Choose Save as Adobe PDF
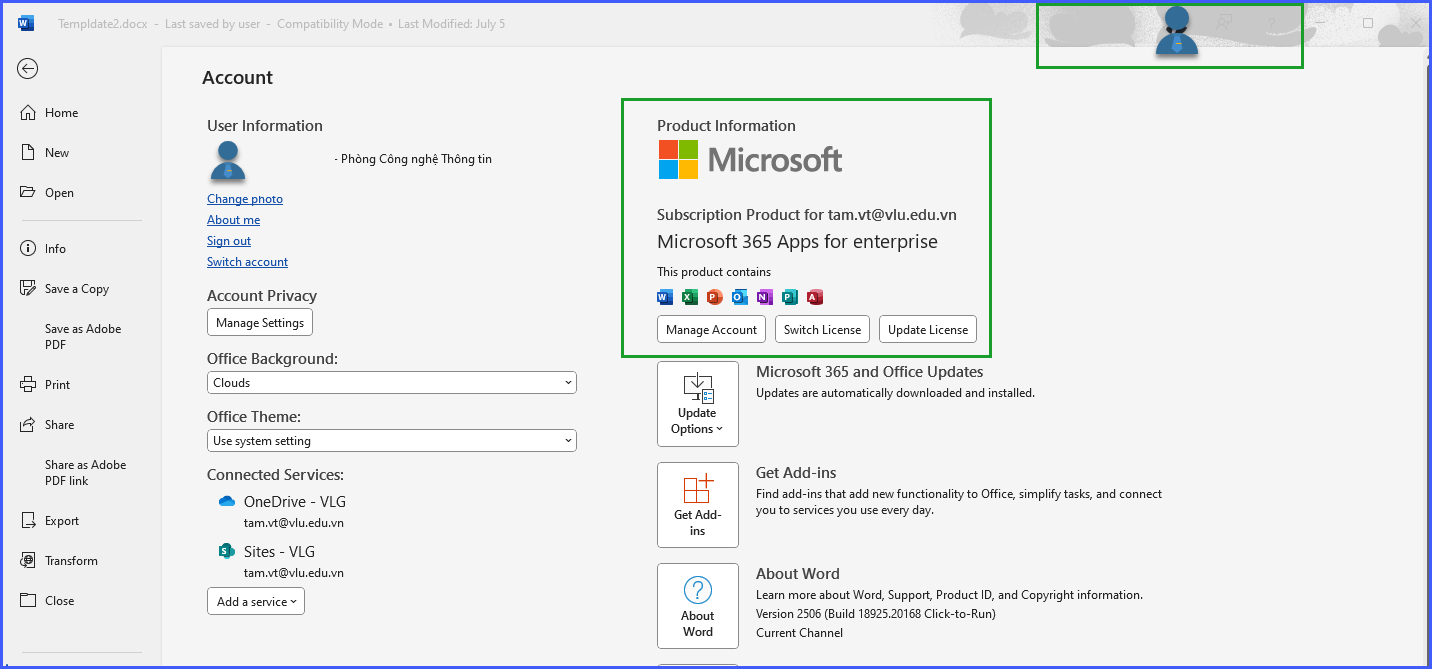This screenshot has height=669, width=1432. 83,337
